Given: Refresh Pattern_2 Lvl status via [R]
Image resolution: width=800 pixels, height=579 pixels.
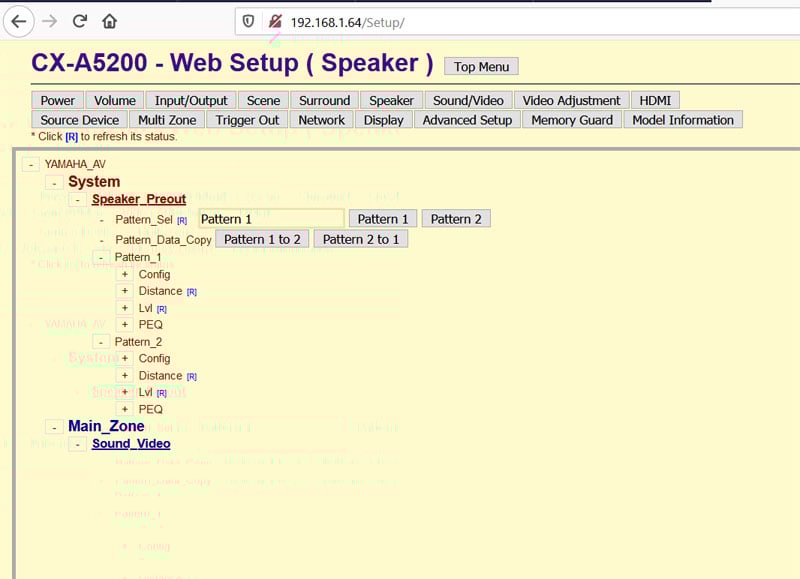Looking at the screenshot, I should pyautogui.click(x=162, y=393).
